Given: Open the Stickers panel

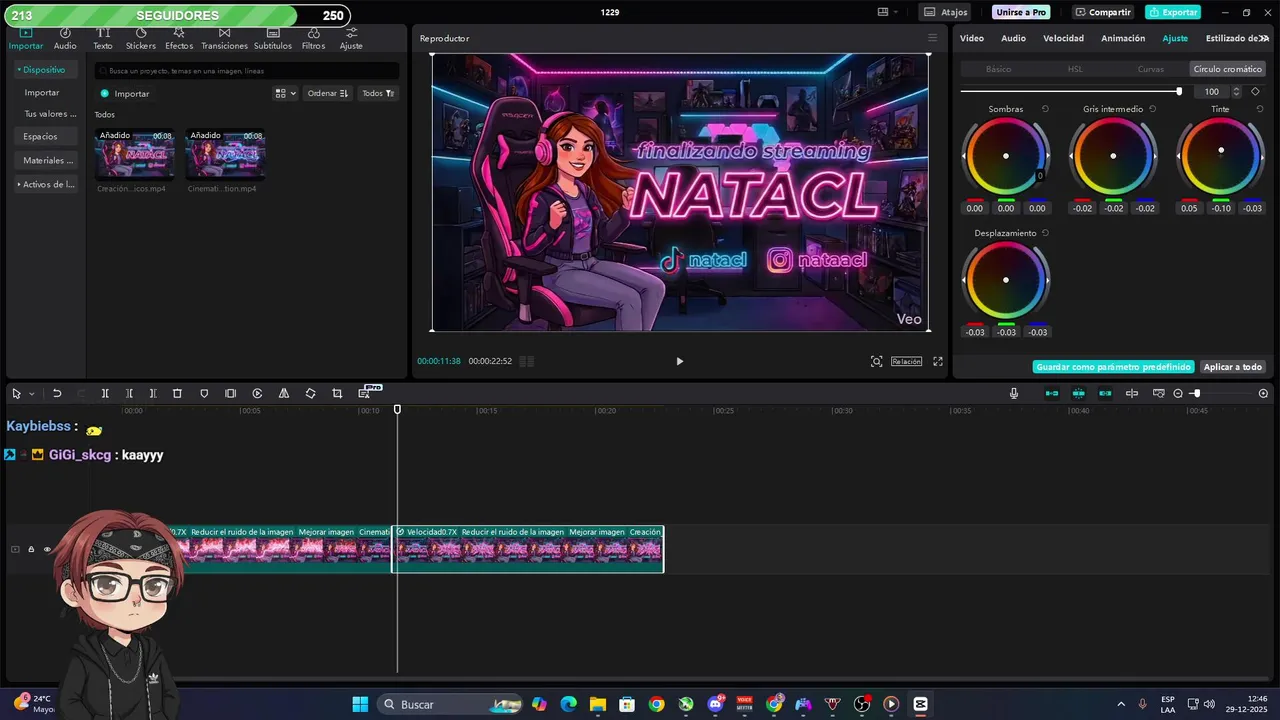Looking at the screenshot, I should click(140, 39).
